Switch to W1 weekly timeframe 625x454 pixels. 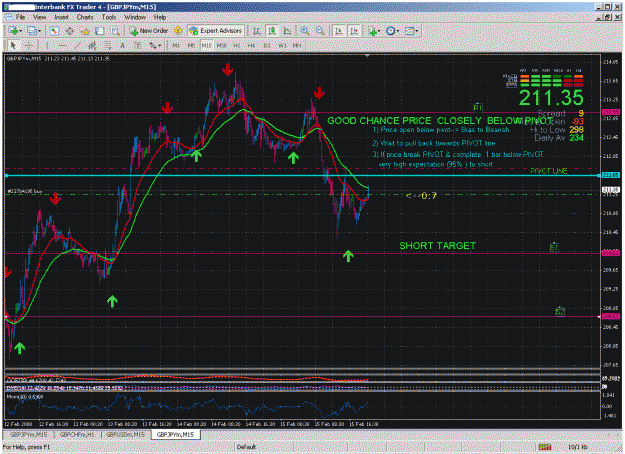(x=282, y=45)
